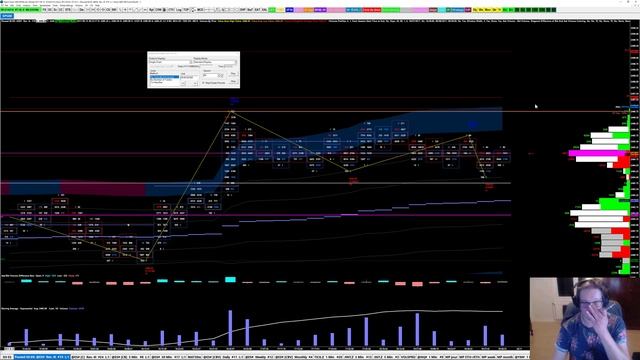Click the DHP toolbar button
The width and height of the screenshot is (640, 360).
coord(242,9)
